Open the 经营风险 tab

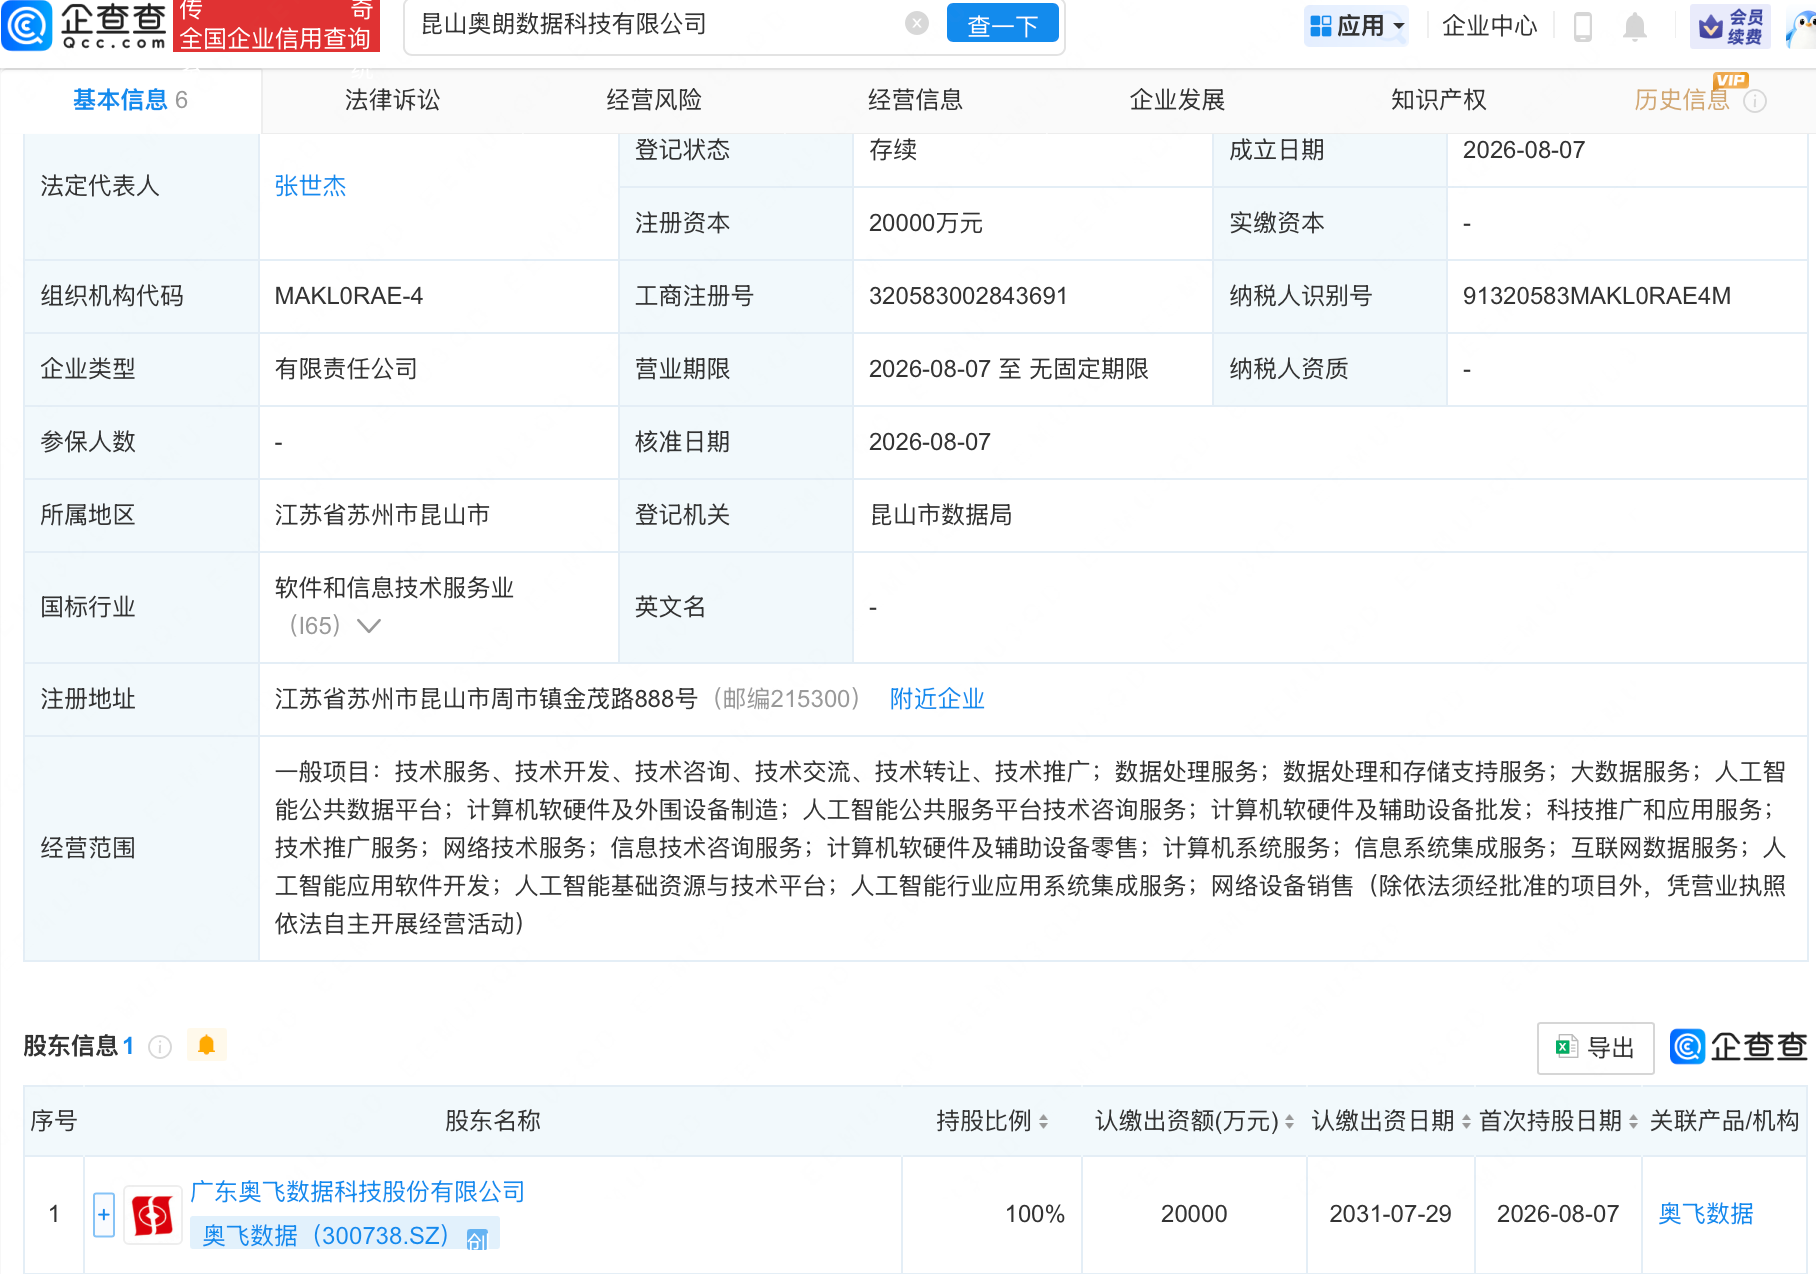coord(654,100)
